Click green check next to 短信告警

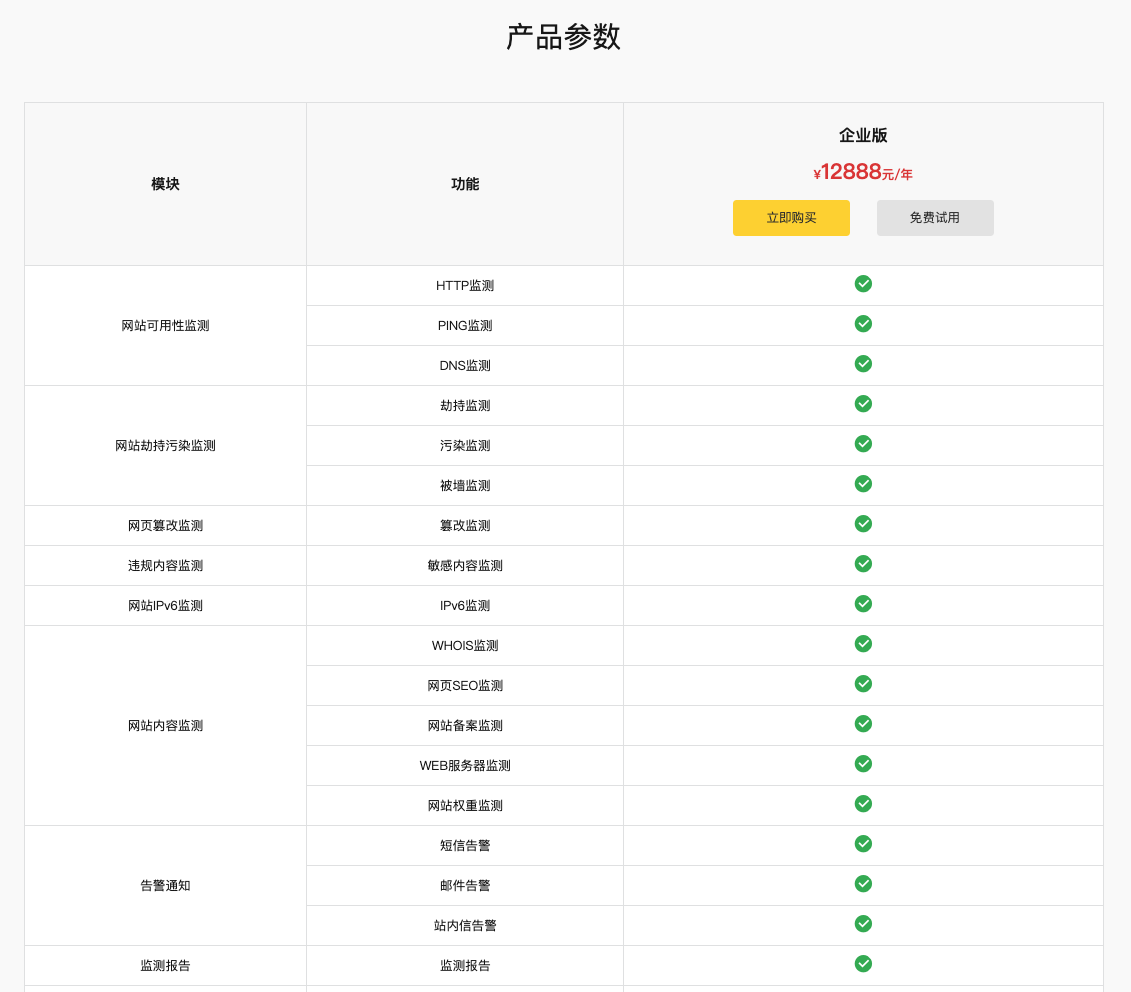pos(863,844)
